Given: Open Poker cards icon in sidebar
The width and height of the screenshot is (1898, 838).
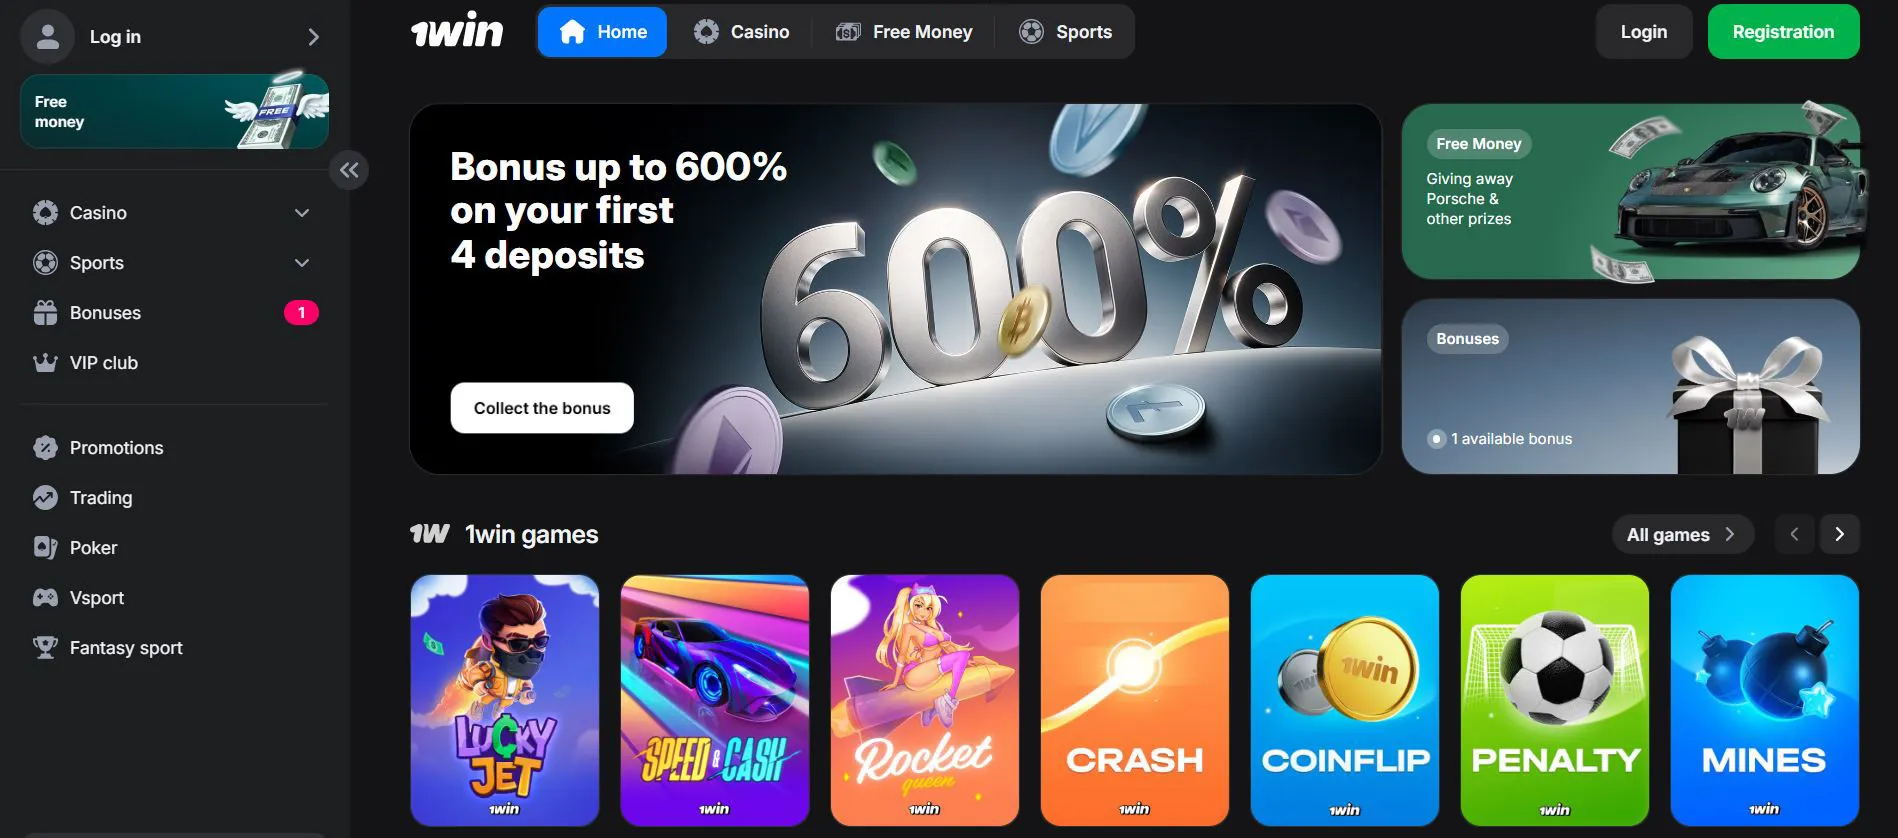Looking at the screenshot, I should click(x=45, y=547).
